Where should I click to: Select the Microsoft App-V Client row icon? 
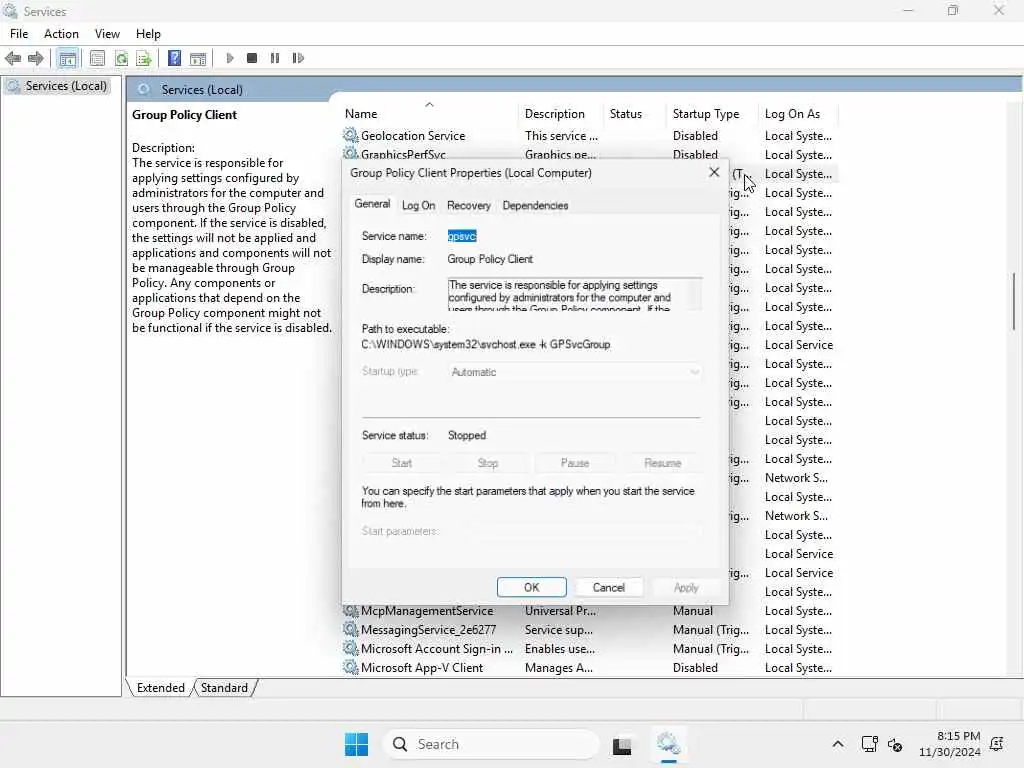351,667
